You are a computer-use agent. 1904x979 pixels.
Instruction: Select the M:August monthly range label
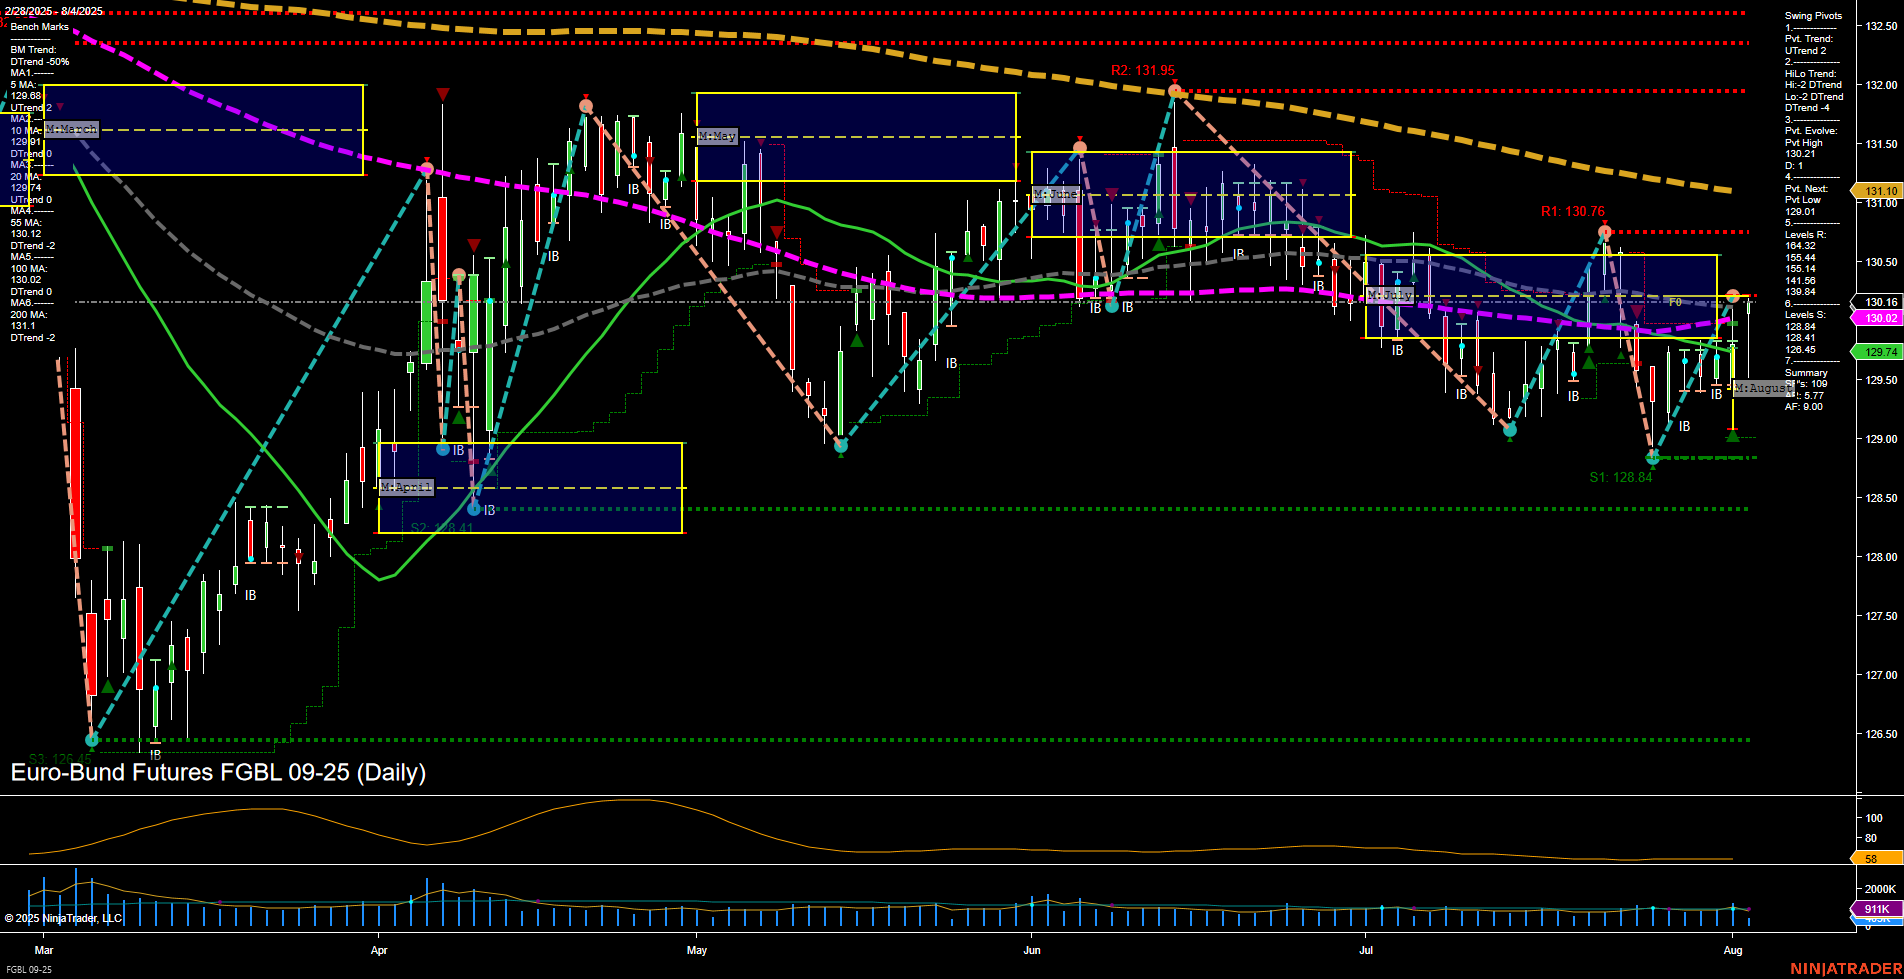click(x=1764, y=388)
